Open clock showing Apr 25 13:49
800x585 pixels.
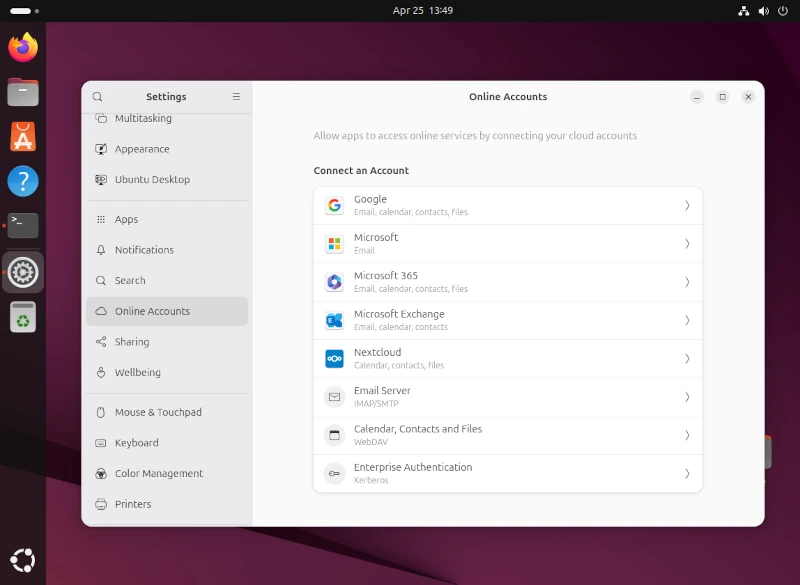point(422,11)
